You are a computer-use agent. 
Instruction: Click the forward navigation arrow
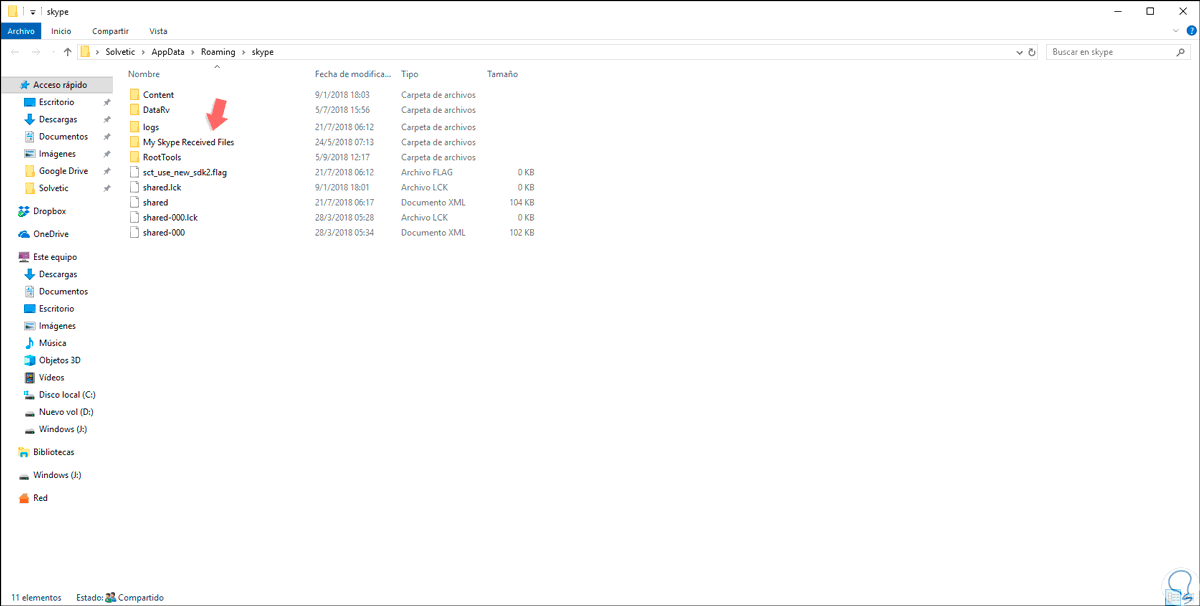coord(35,52)
